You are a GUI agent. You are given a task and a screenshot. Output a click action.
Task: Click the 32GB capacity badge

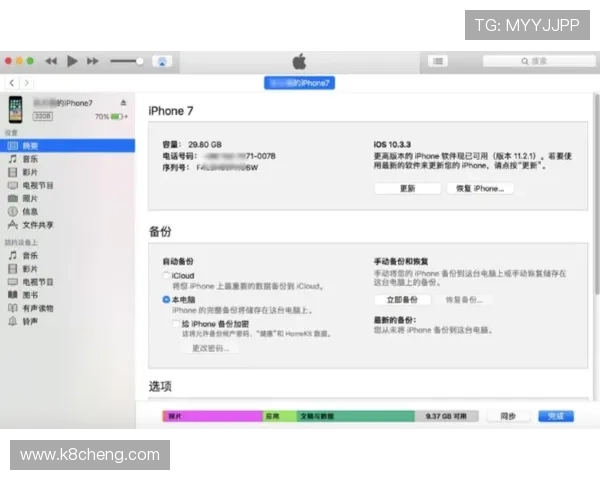click(42, 116)
